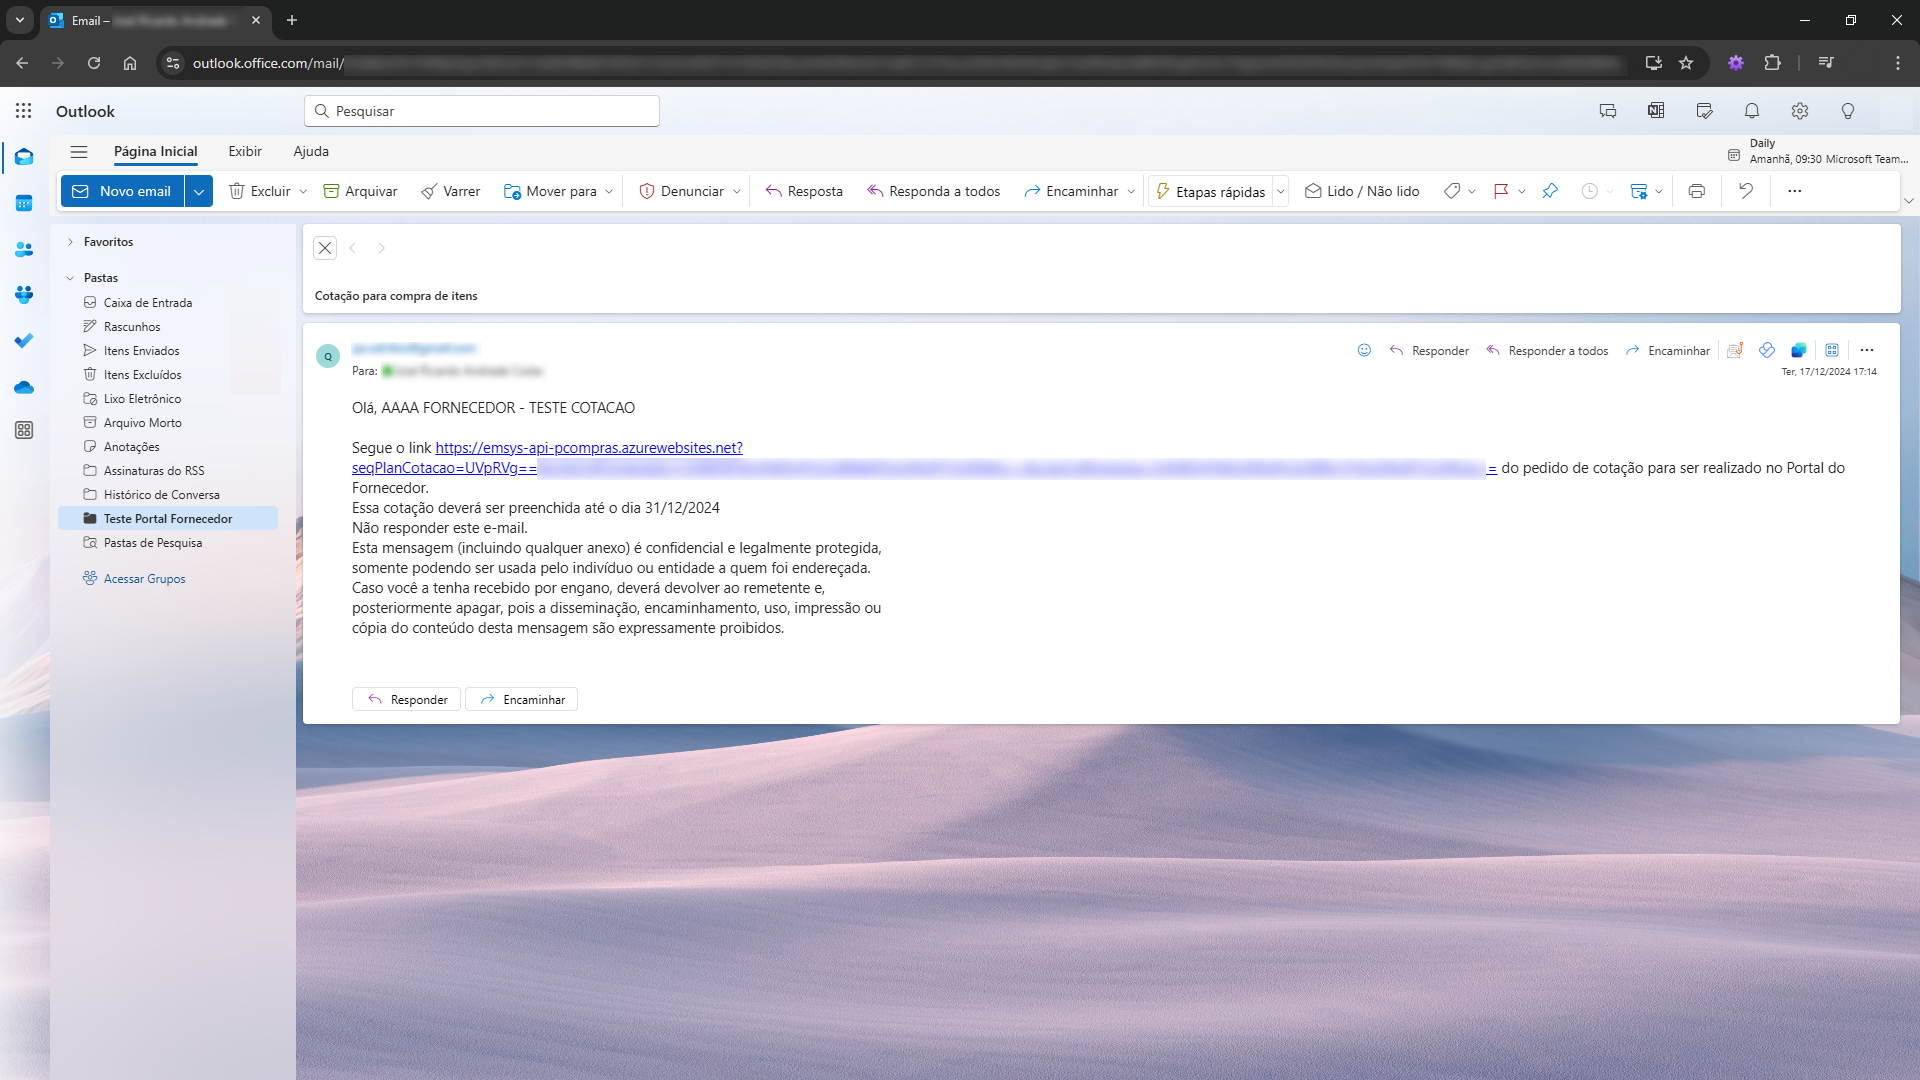The width and height of the screenshot is (1920, 1080).
Task: Toggle the hamburger navigation pane button
Action: click(79, 152)
